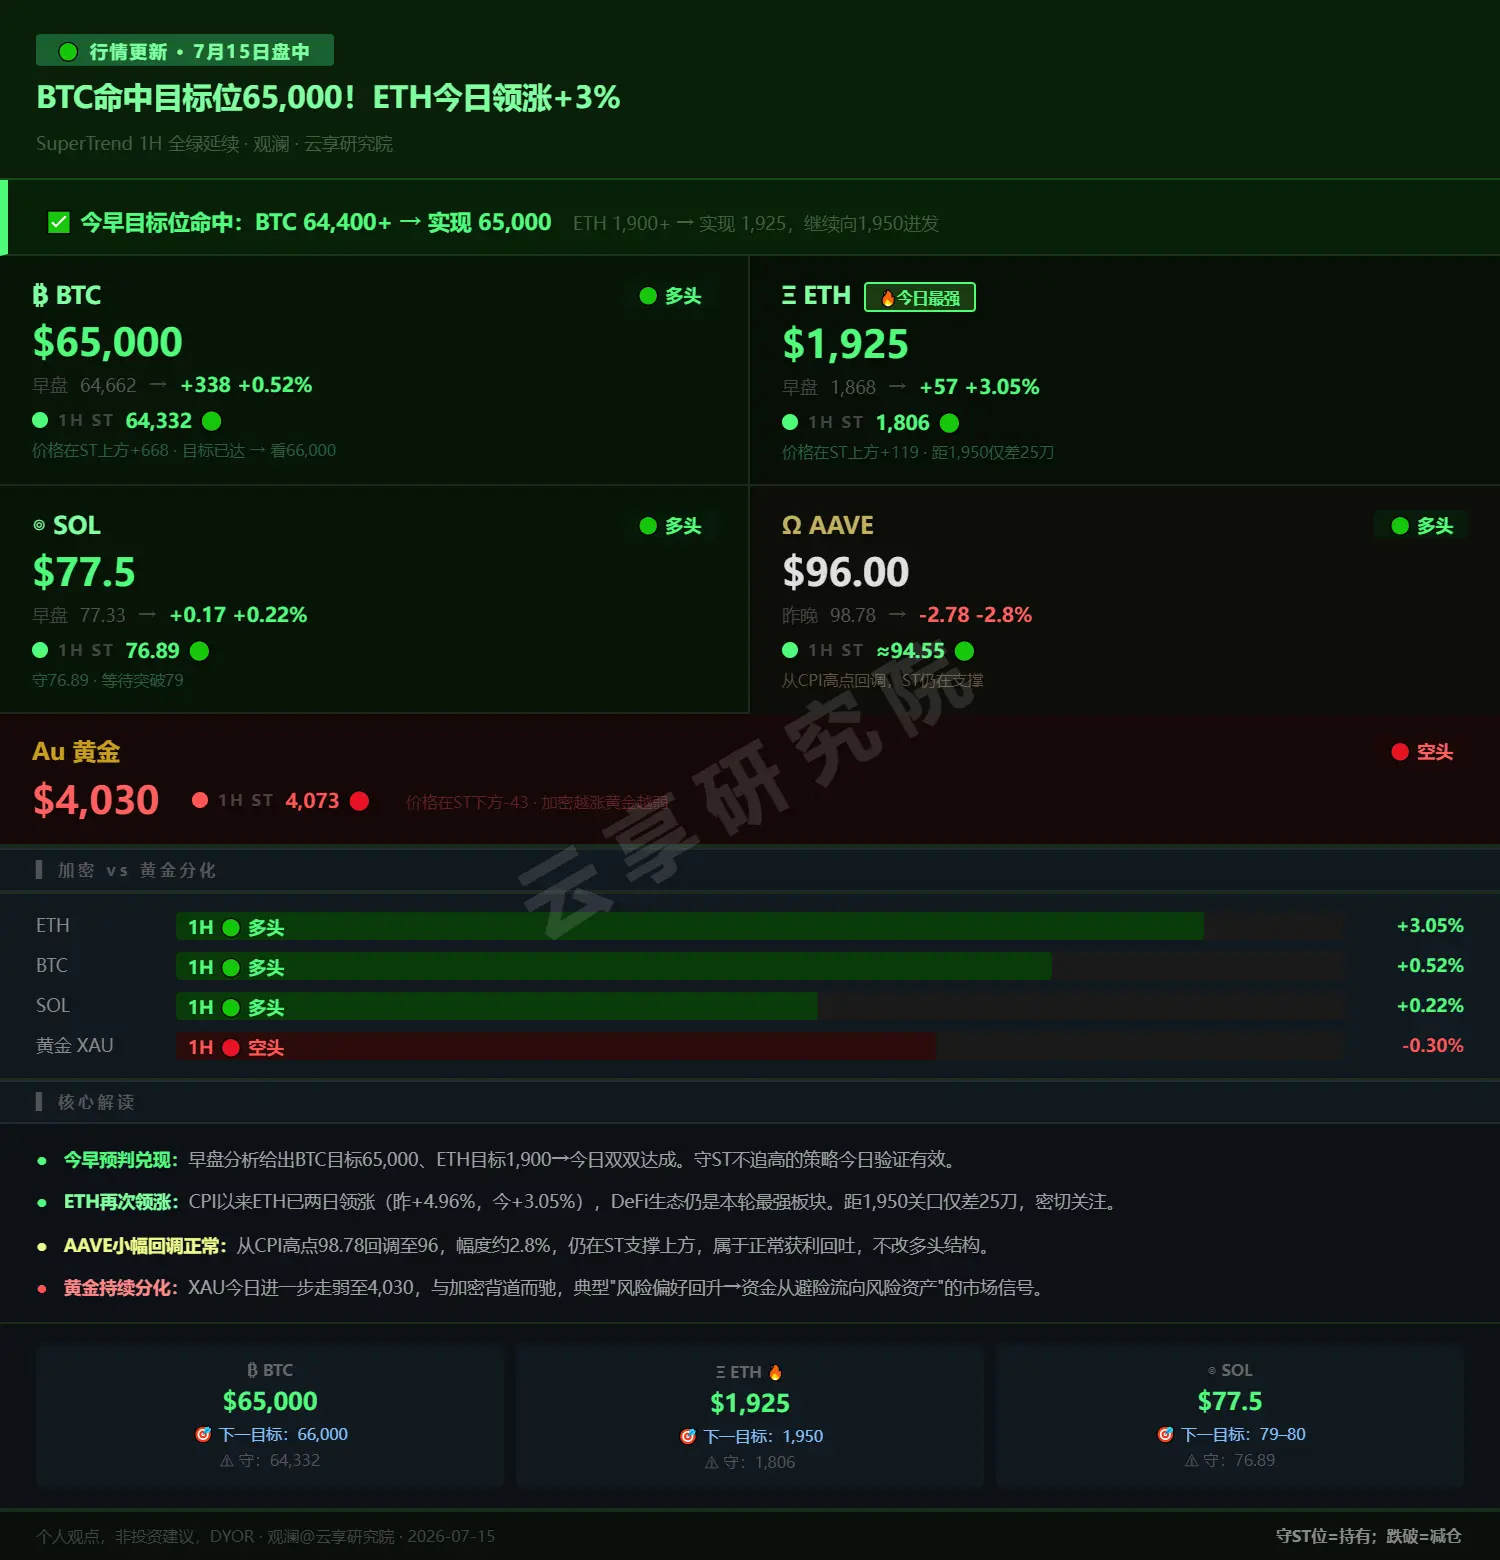
Task: Click the 今日最强 badge on ETH card
Action: click(x=919, y=297)
